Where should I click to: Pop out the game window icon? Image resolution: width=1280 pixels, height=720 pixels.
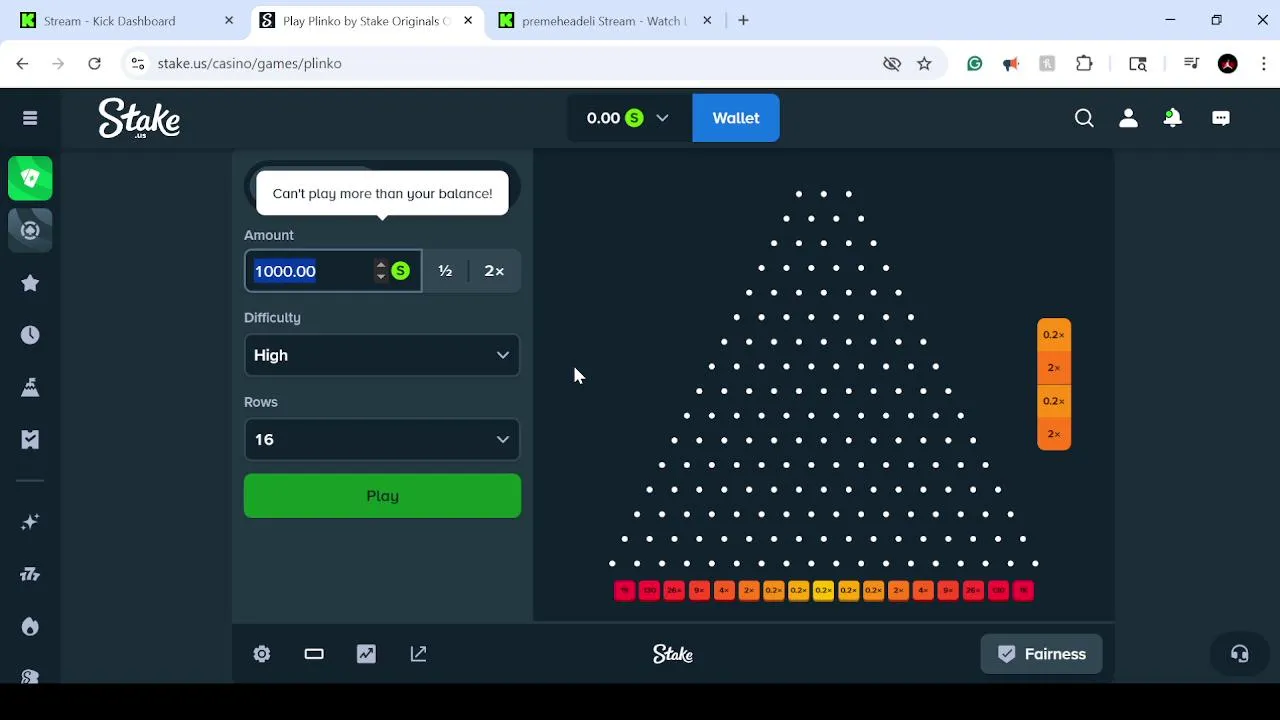[x=418, y=654]
